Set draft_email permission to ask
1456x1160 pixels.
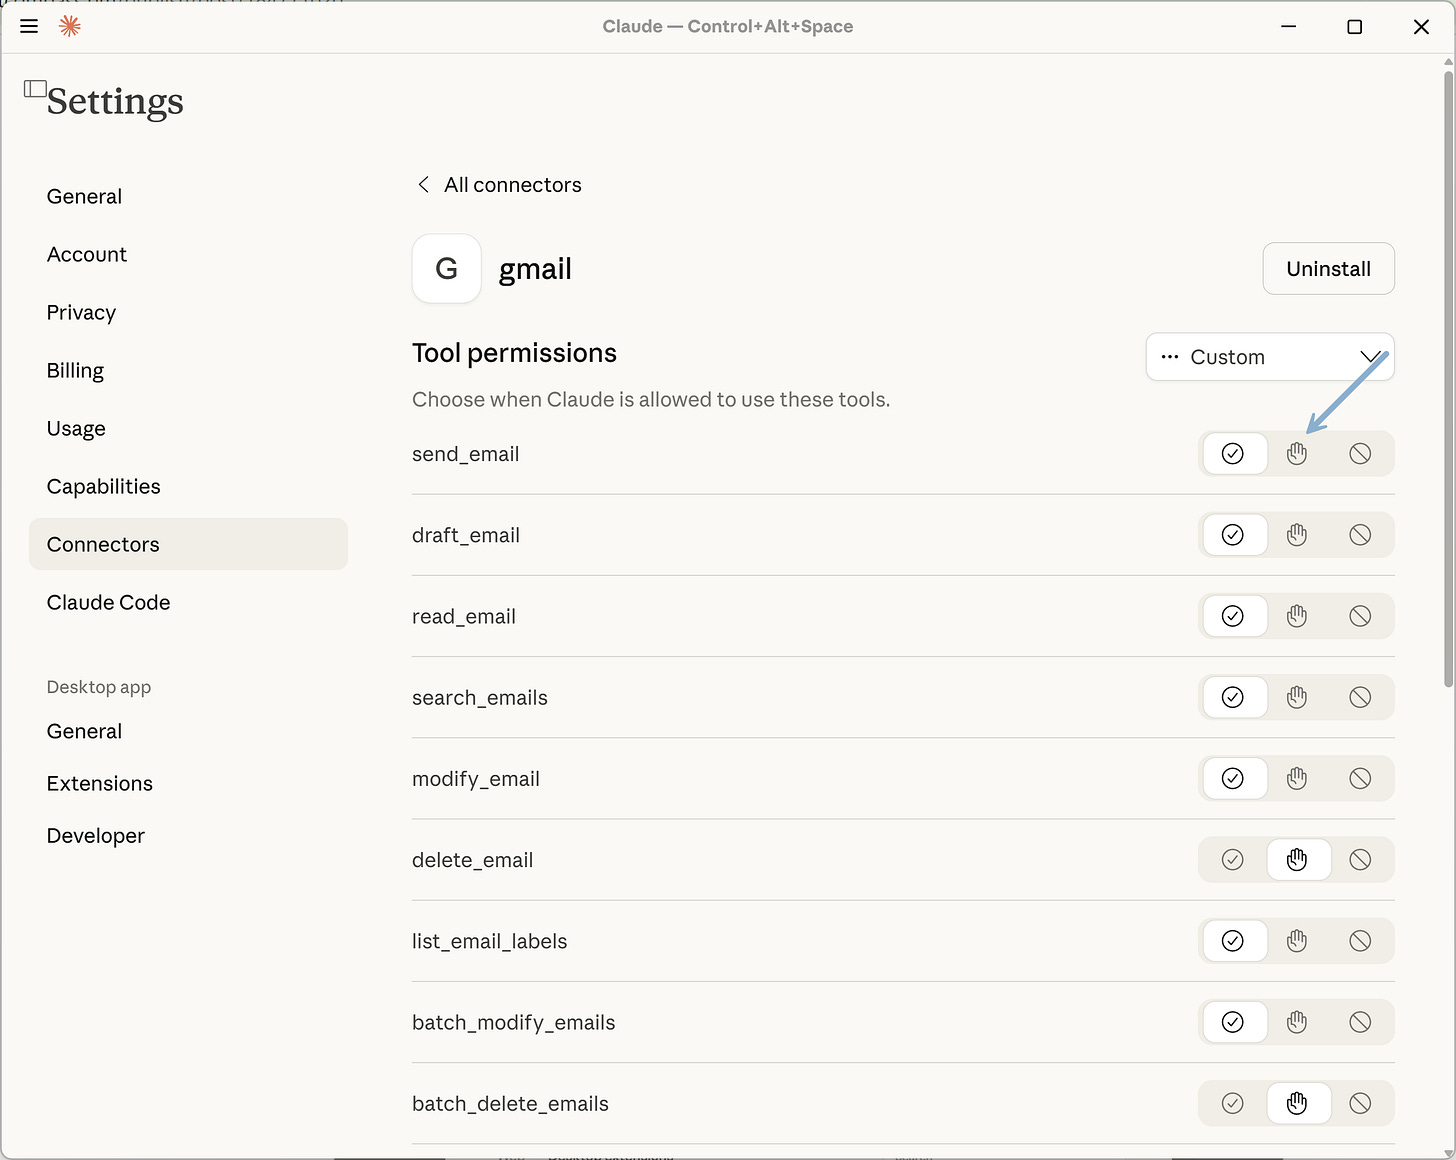point(1297,535)
